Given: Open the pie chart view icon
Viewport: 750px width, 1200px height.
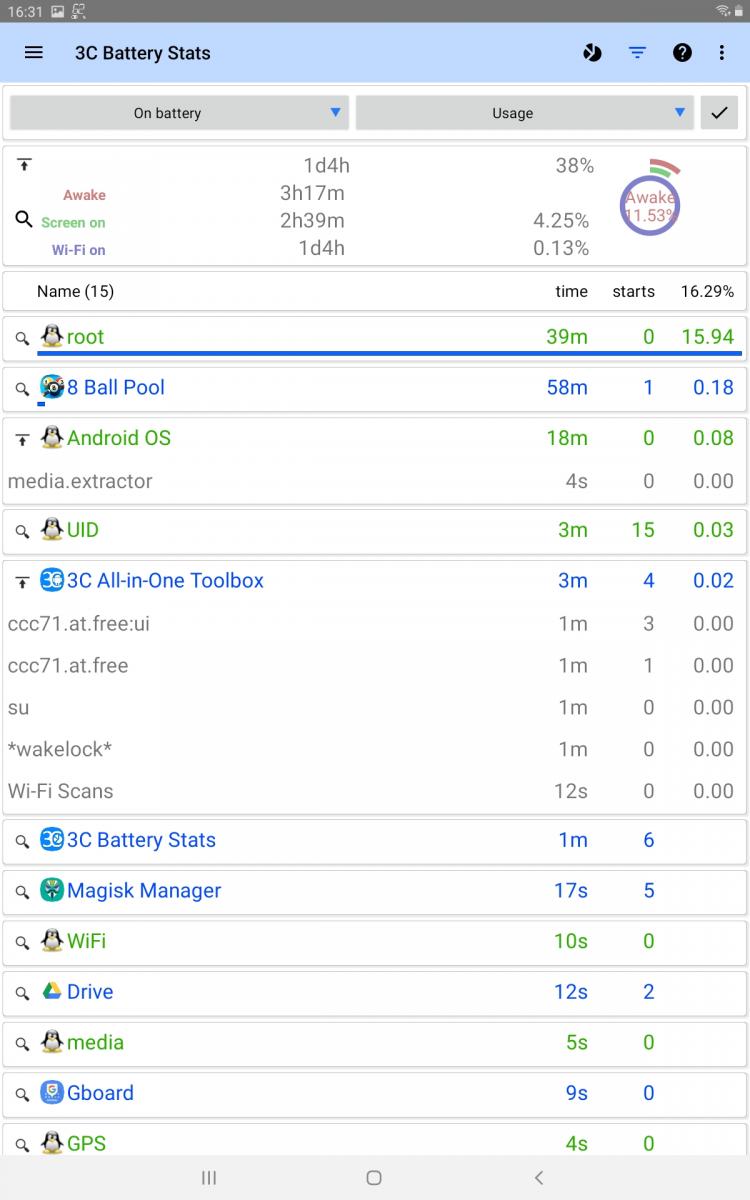Looking at the screenshot, I should (x=593, y=53).
